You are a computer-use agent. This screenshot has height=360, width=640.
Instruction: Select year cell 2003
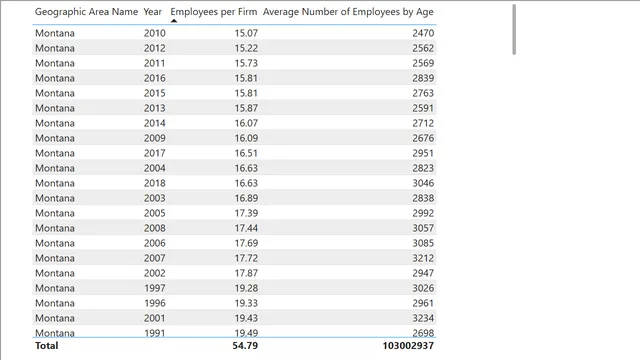click(x=155, y=198)
